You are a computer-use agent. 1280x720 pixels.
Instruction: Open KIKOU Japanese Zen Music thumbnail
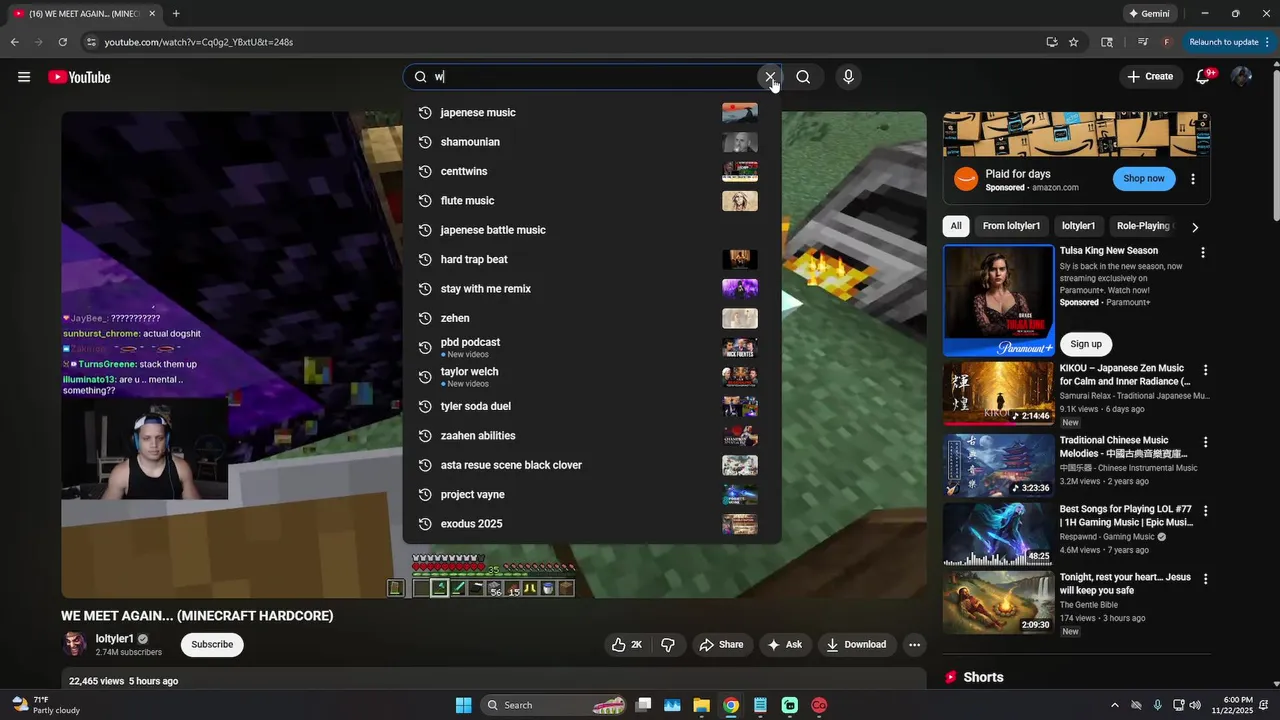(998, 393)
